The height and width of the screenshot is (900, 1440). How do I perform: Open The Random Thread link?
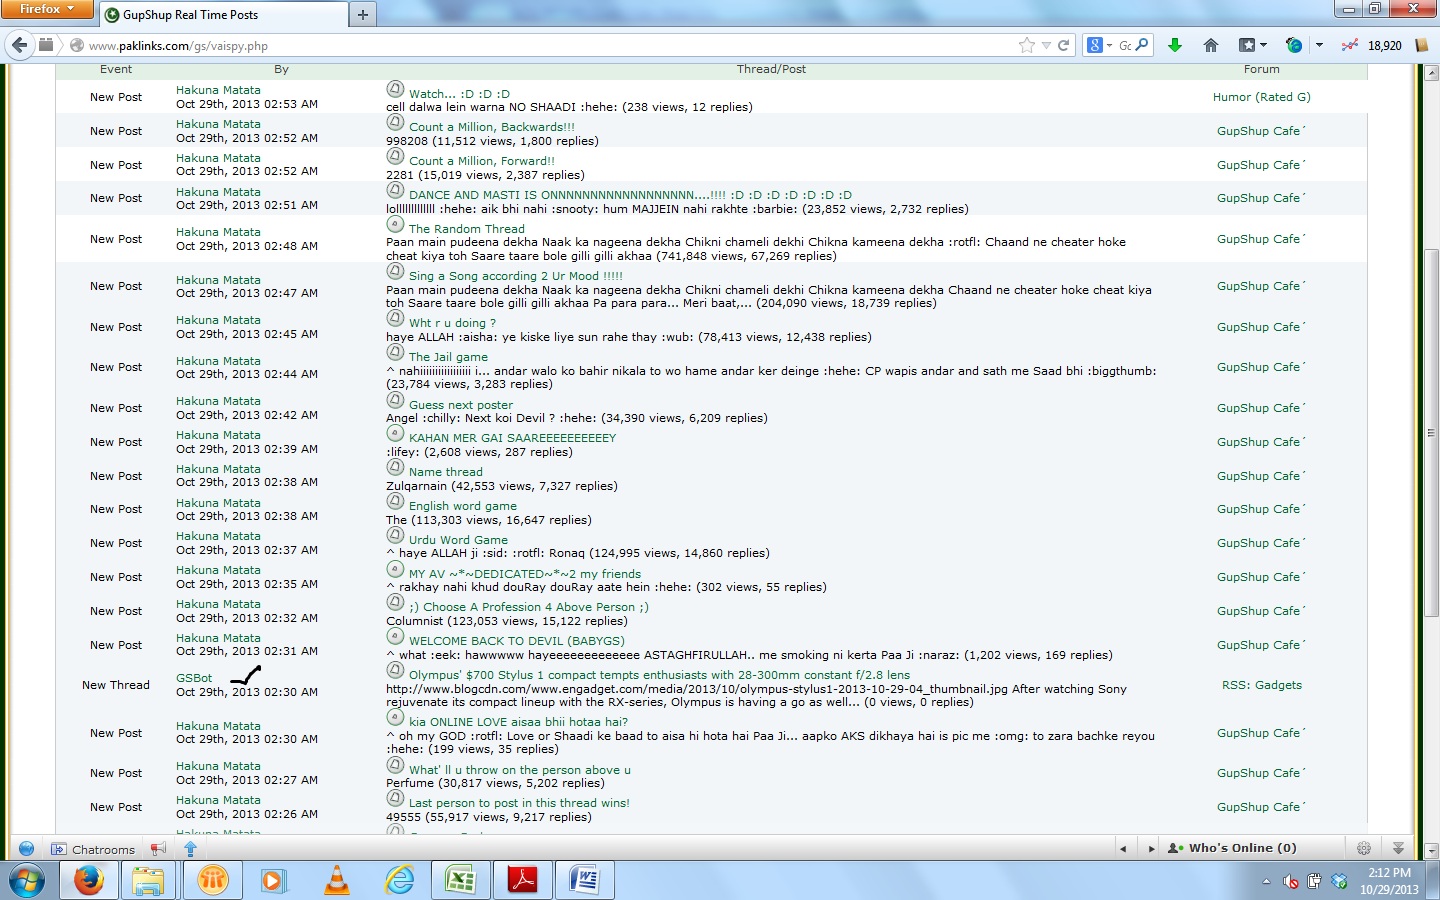tap(466, 229)
